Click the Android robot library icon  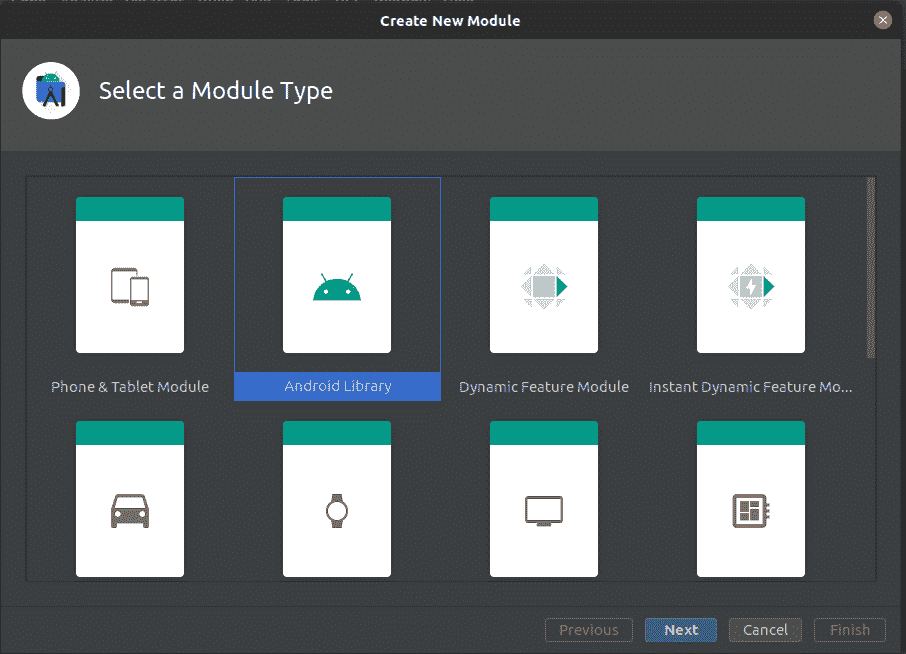[337, 288]
